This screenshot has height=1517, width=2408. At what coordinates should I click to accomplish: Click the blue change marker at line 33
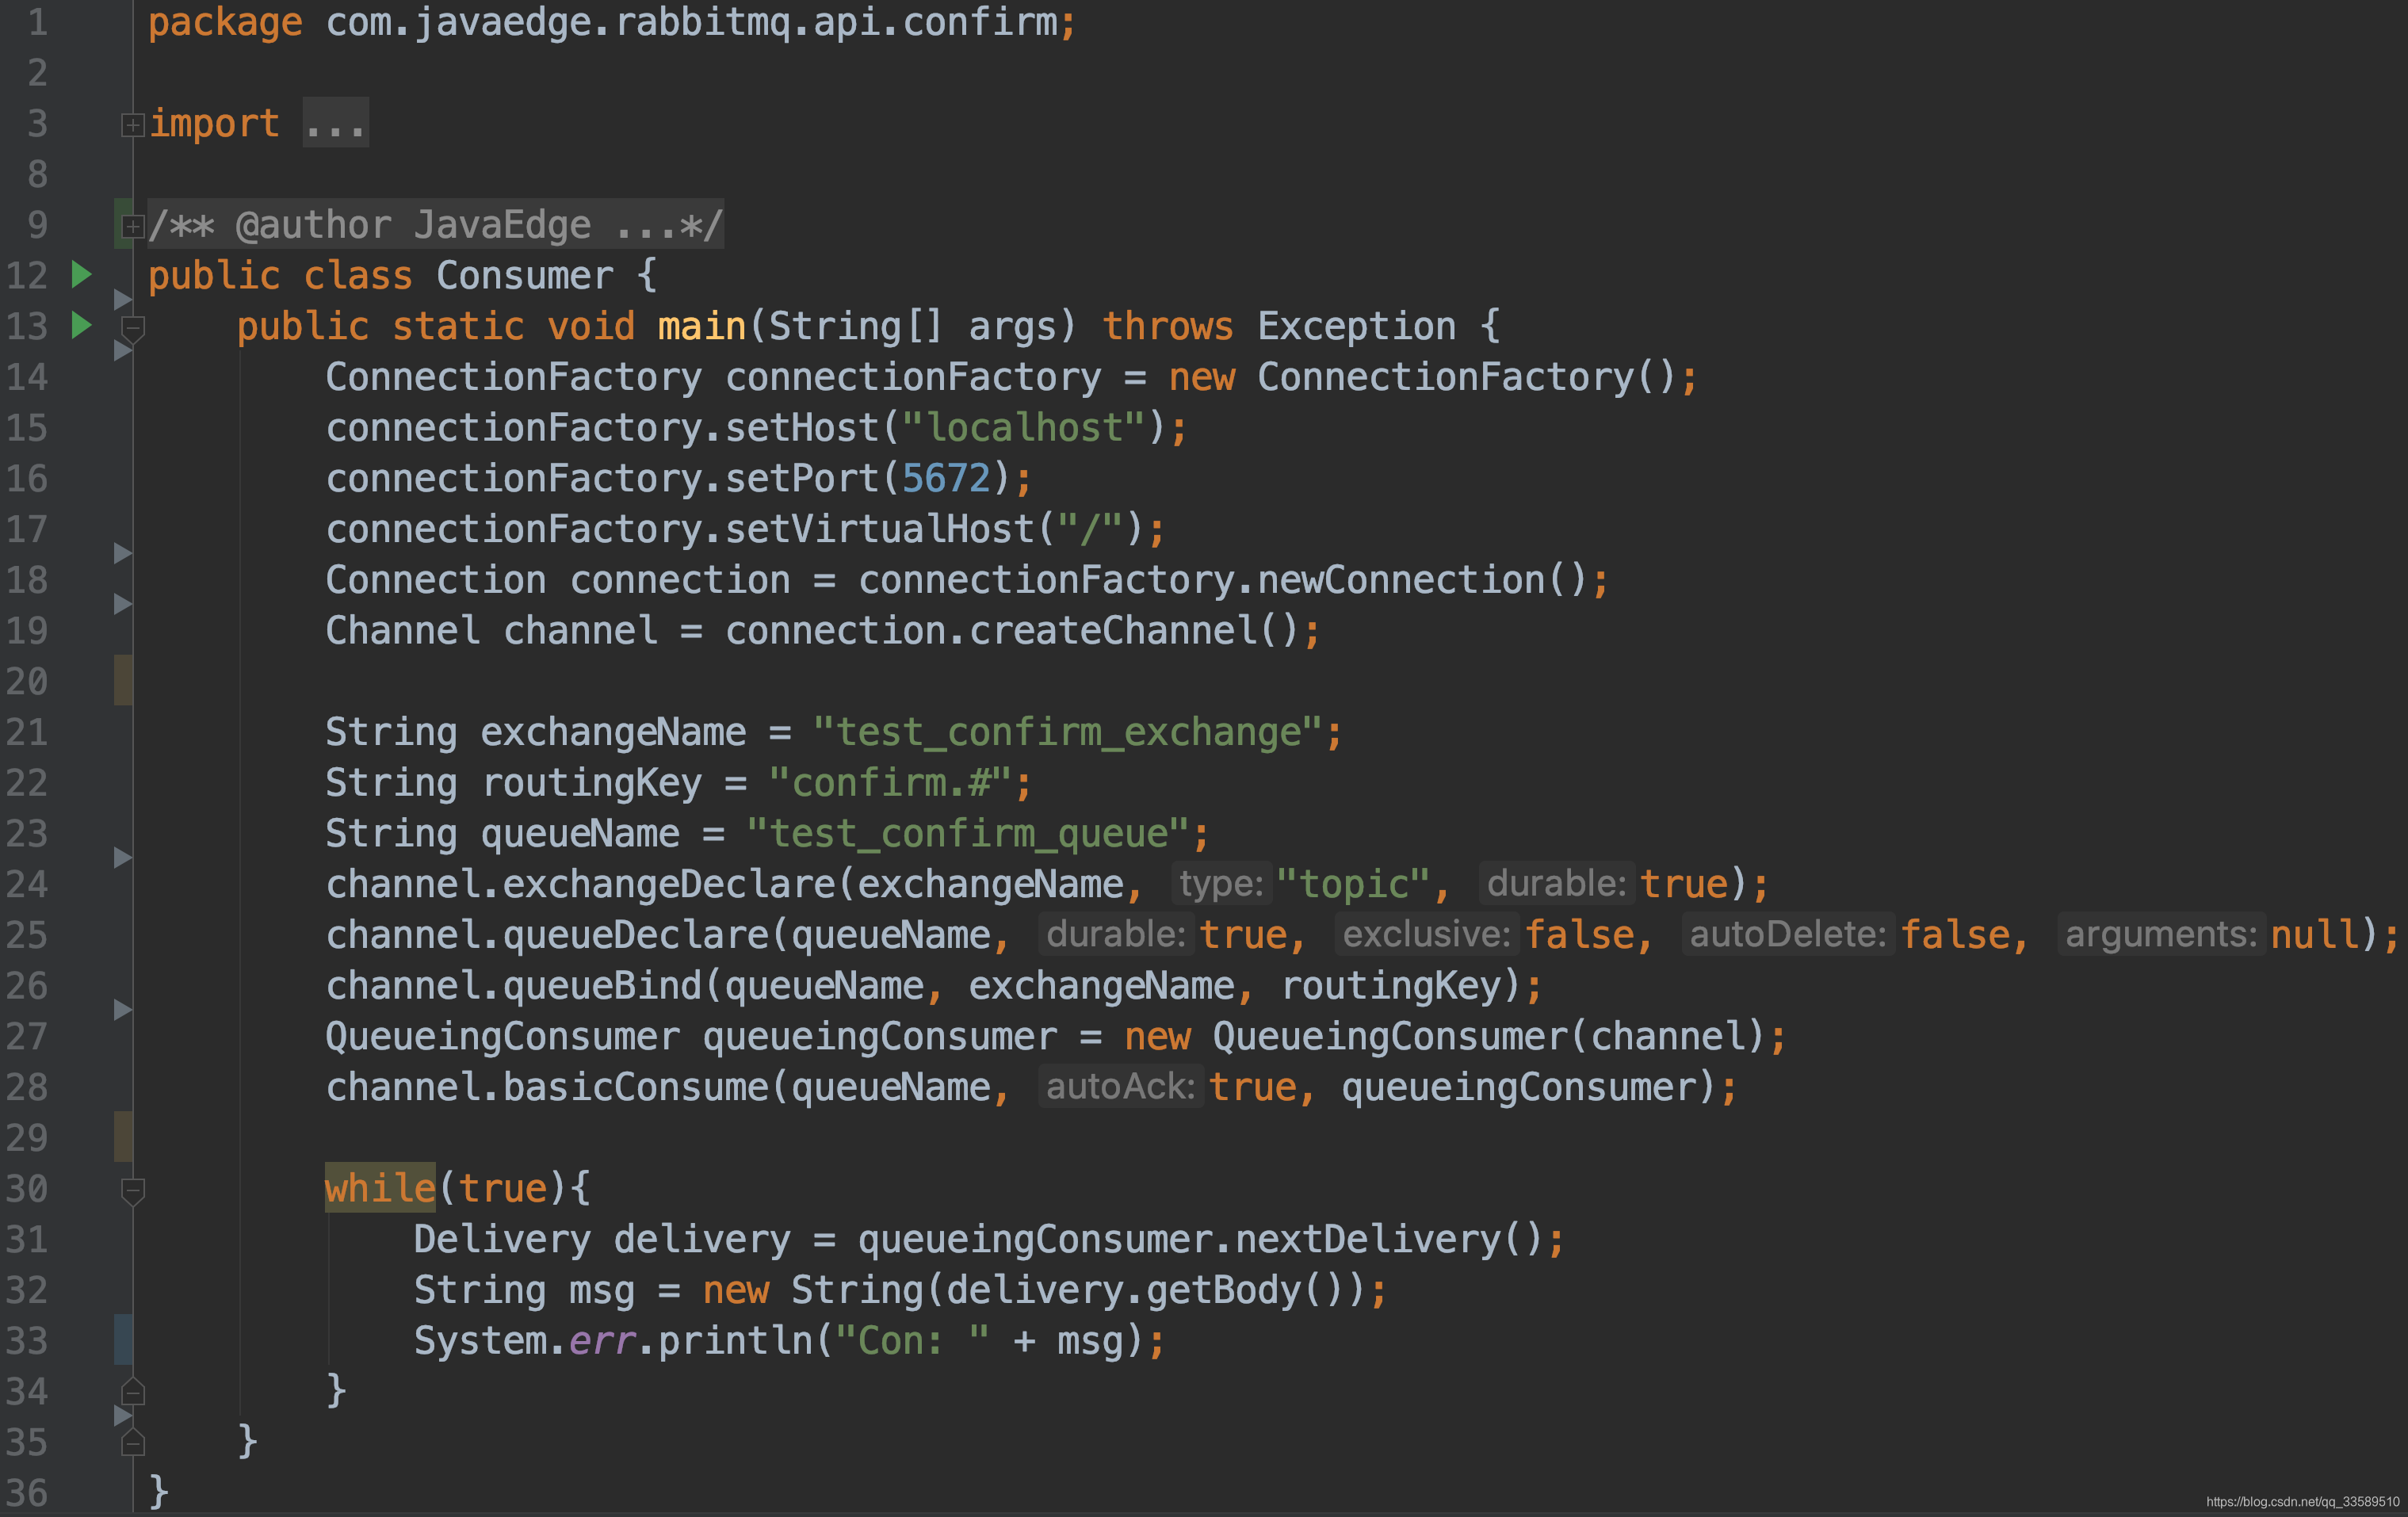[x=123, y=1339]
